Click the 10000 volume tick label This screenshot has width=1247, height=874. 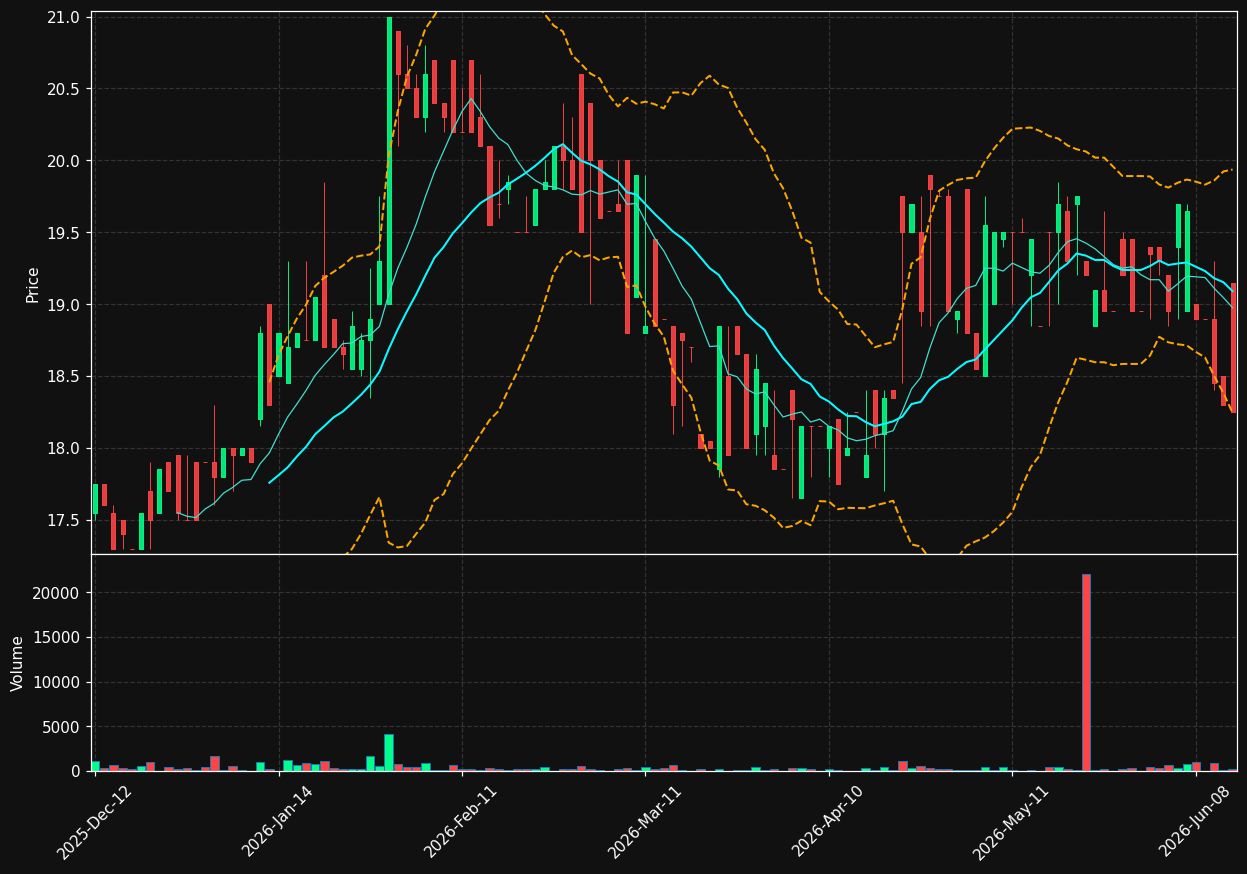click(x=59, y=683)
